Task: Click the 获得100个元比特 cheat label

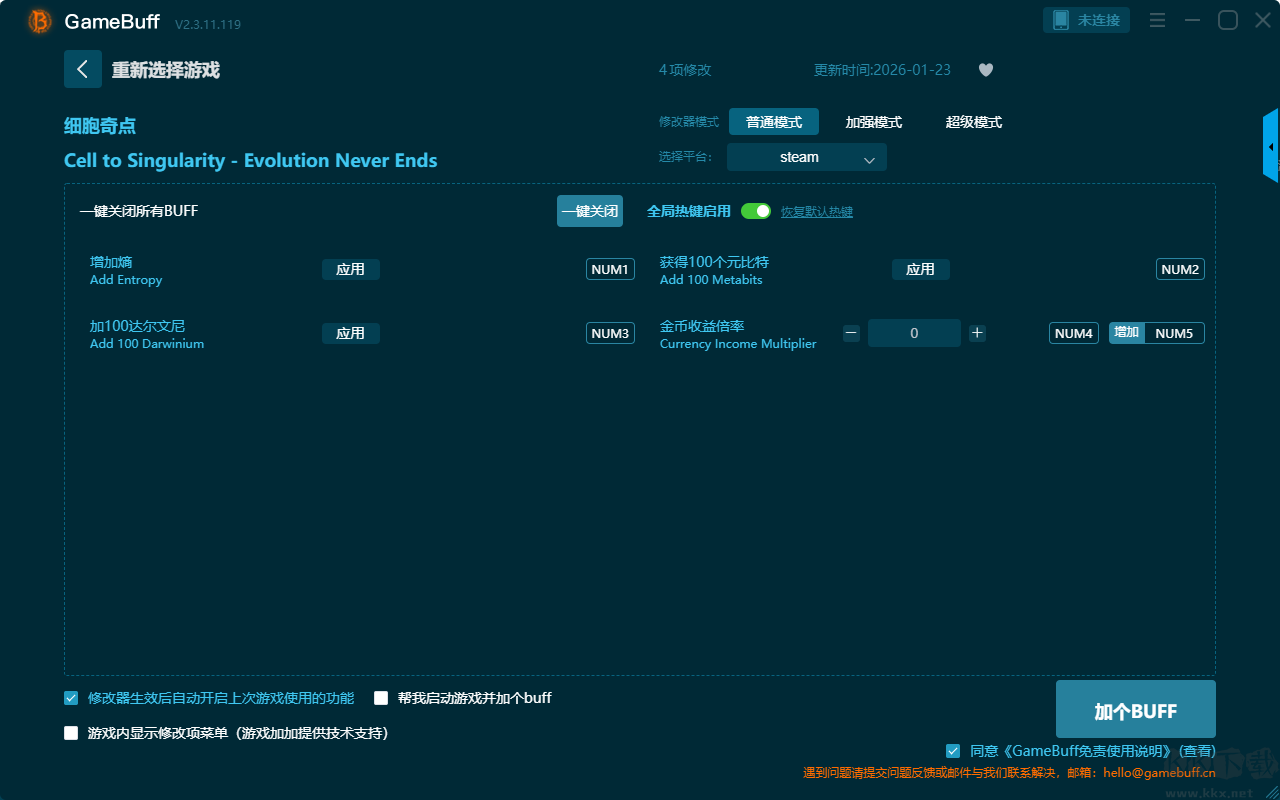Action: (x=714, y=262)
